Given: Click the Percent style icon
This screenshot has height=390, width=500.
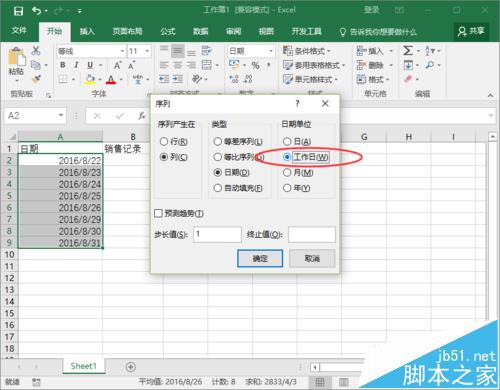Looking at the screenshot, I should (255, 65).
